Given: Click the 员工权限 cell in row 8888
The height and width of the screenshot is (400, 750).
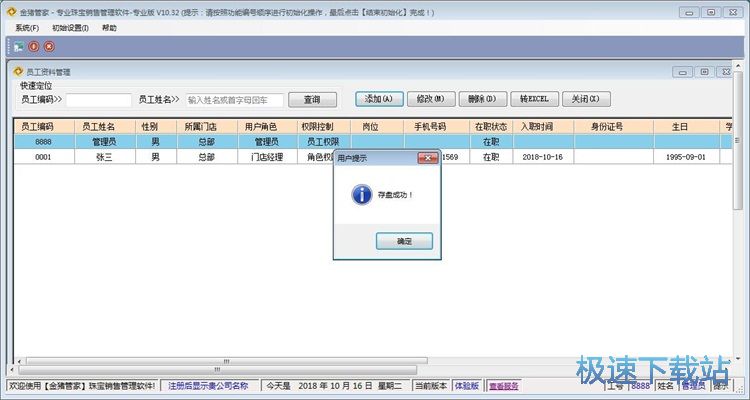Looking at the screenshot, I should (x=323, y=142).
